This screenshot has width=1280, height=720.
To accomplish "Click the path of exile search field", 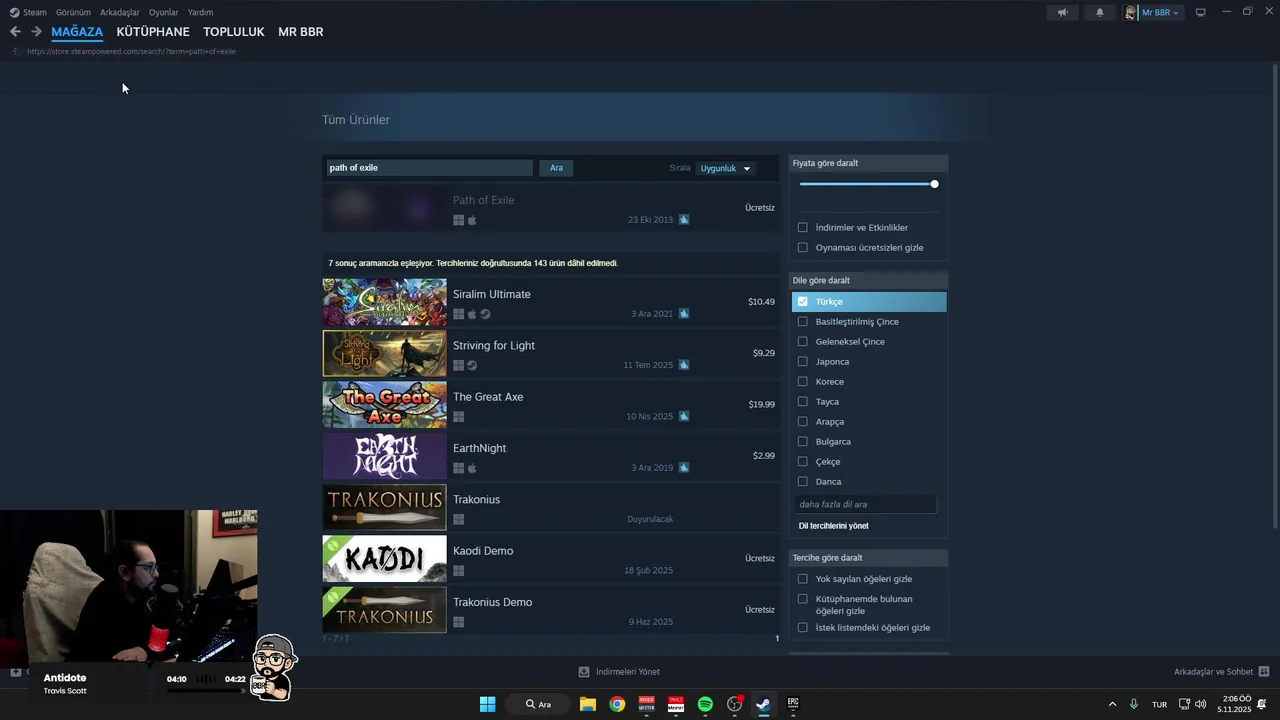I will tap(430, 168).
